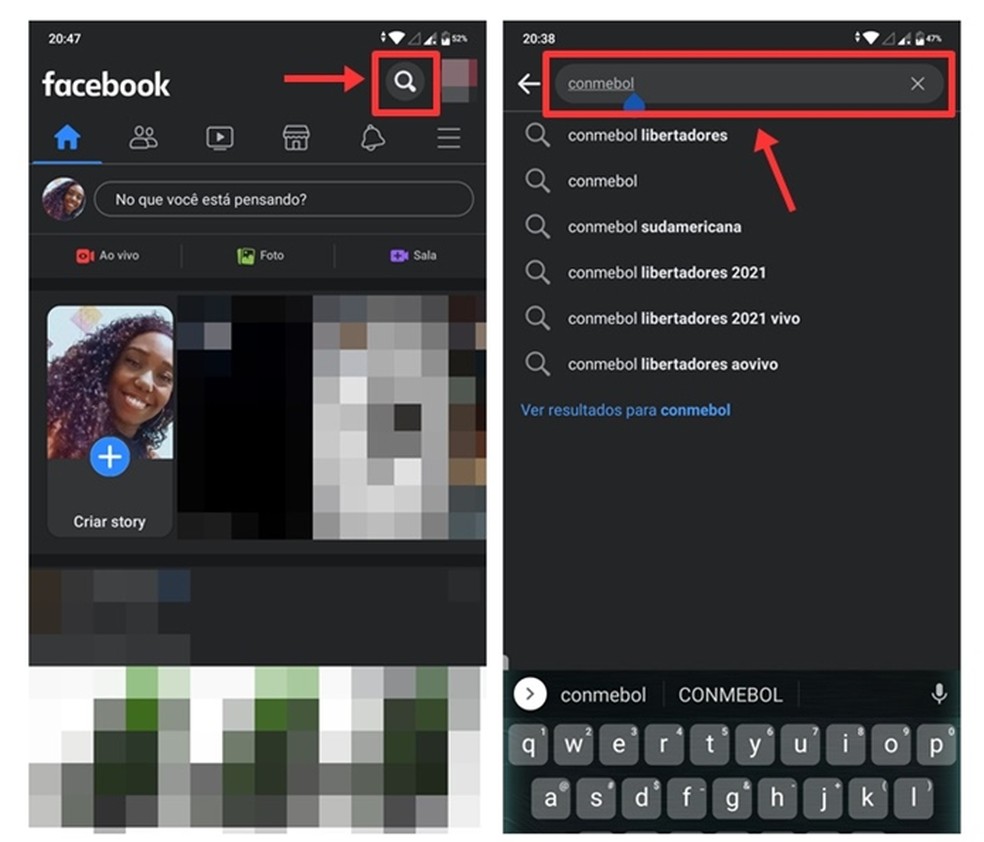Focus the search field containing 'conmebol'
984x842 pixels.
[749, 83]
